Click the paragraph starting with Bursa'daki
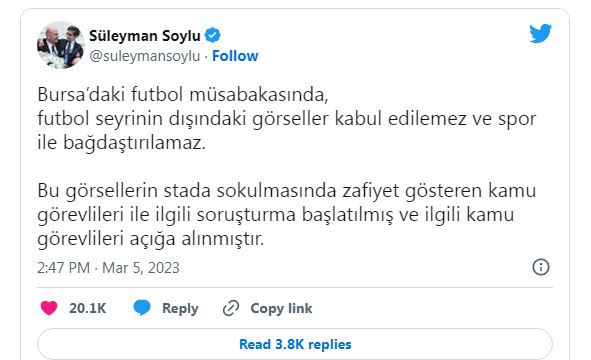 pos(286,119)
